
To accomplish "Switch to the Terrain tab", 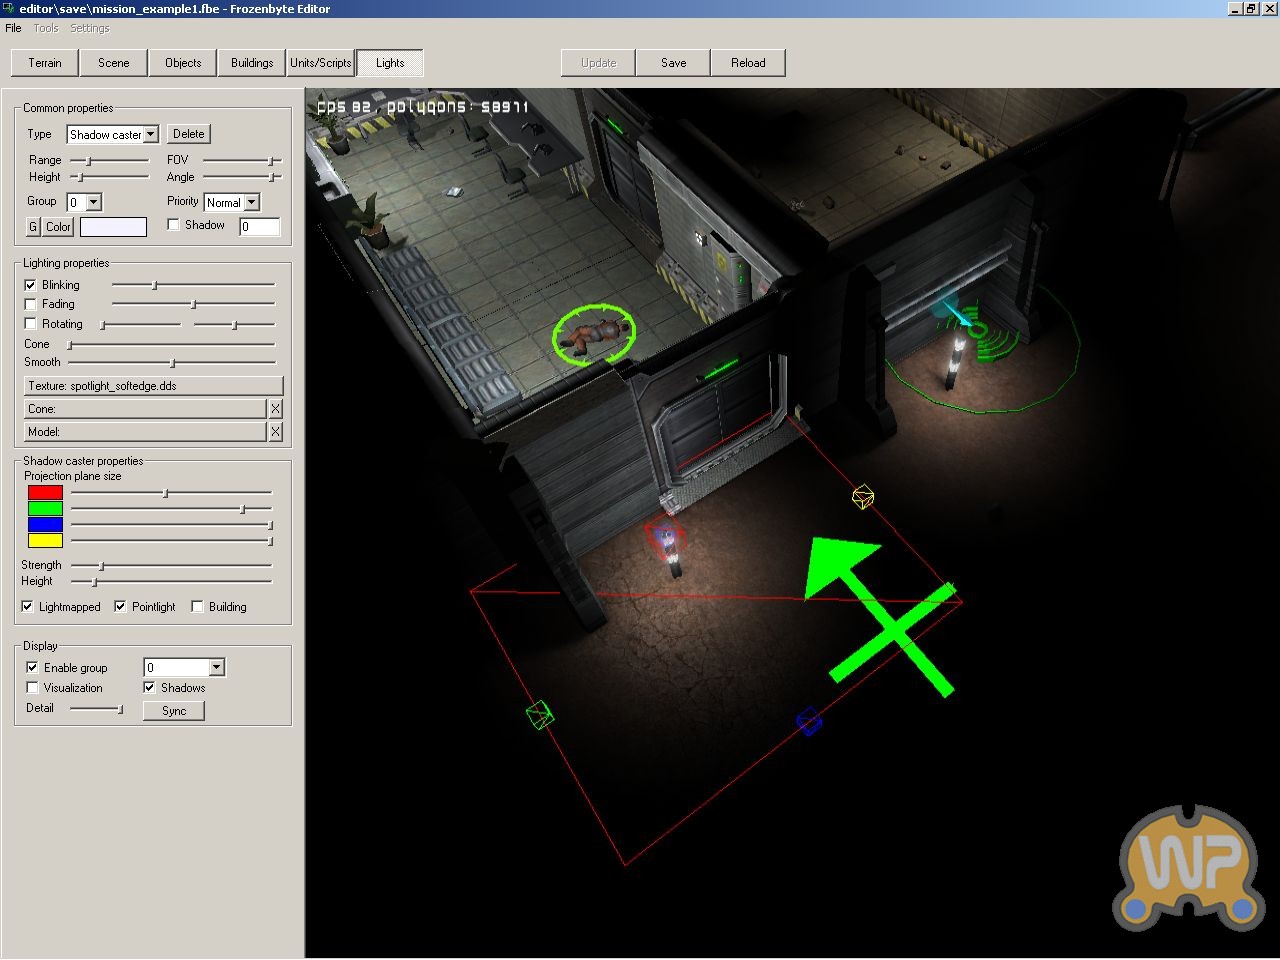I will pos(45,63).
